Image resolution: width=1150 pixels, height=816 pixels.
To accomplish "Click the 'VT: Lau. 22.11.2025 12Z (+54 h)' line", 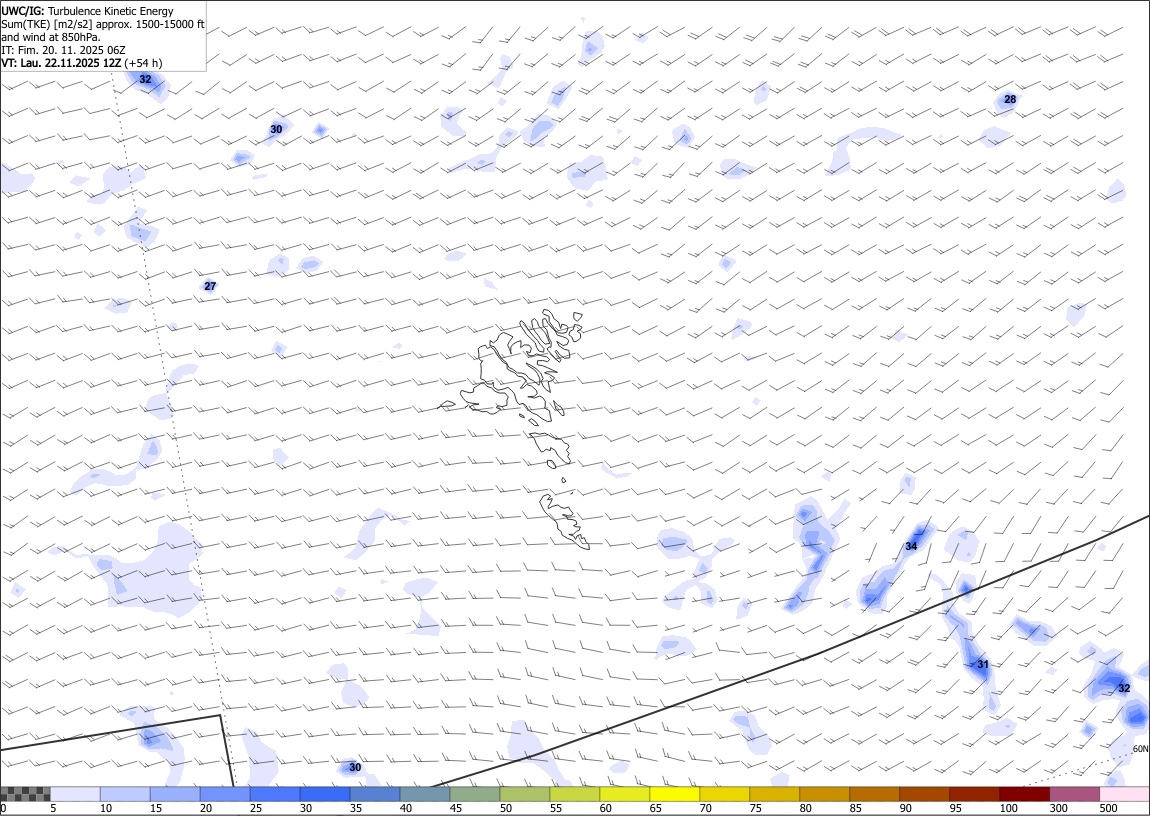I will tap(82, 63).
